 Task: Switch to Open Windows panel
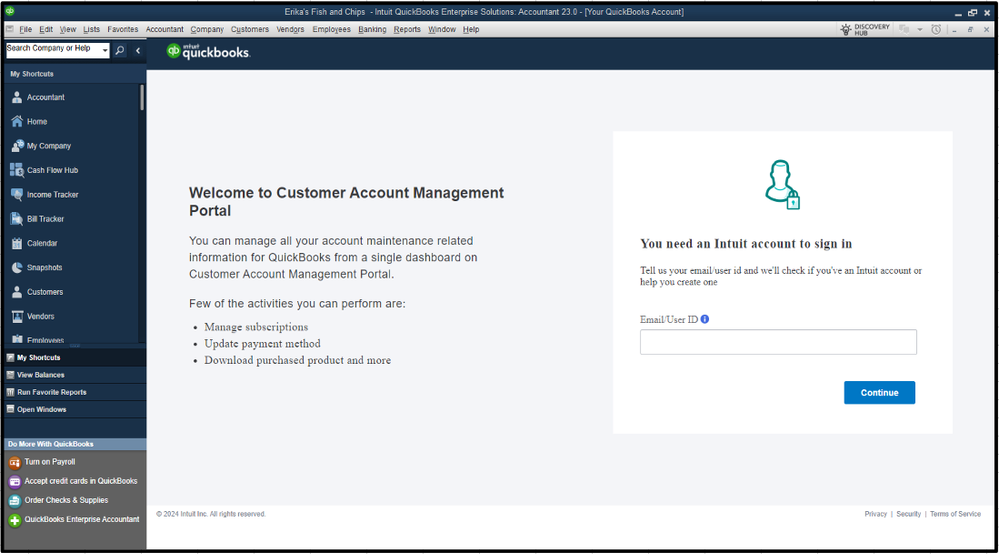pos(75,409)
